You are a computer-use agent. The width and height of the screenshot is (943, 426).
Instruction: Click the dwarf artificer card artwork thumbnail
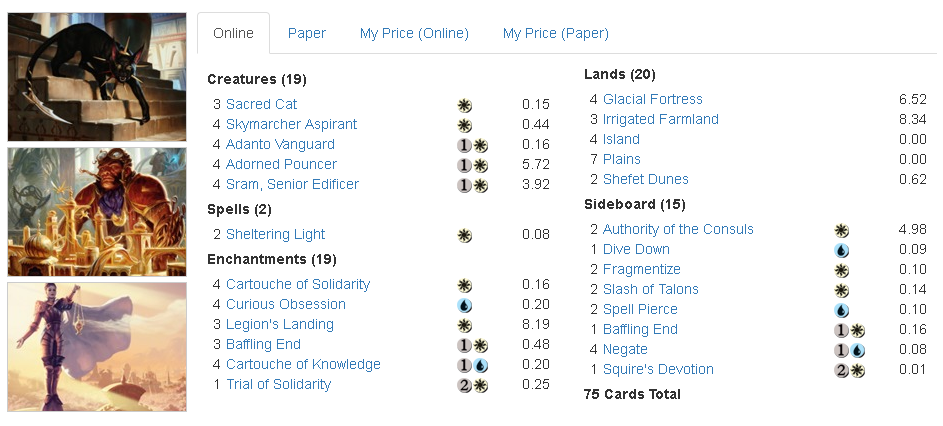[x=97, y=212]
